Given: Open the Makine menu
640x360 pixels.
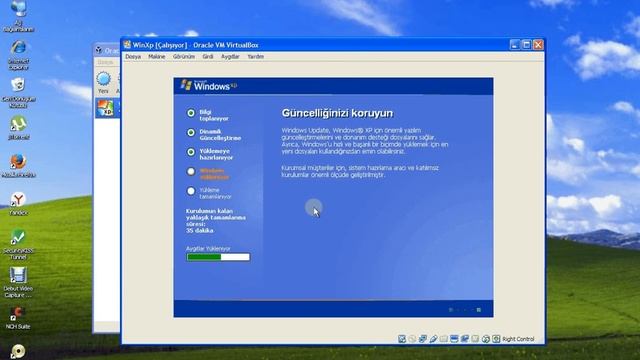Looking at the screenshot, I should click(x=157, y=56).
